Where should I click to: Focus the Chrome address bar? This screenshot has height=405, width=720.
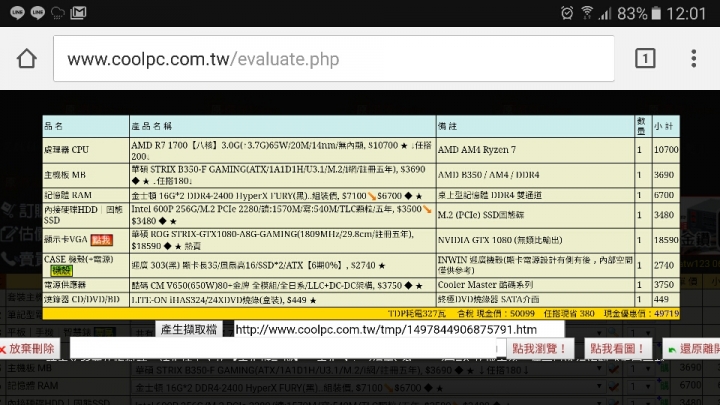pos(334,58)
